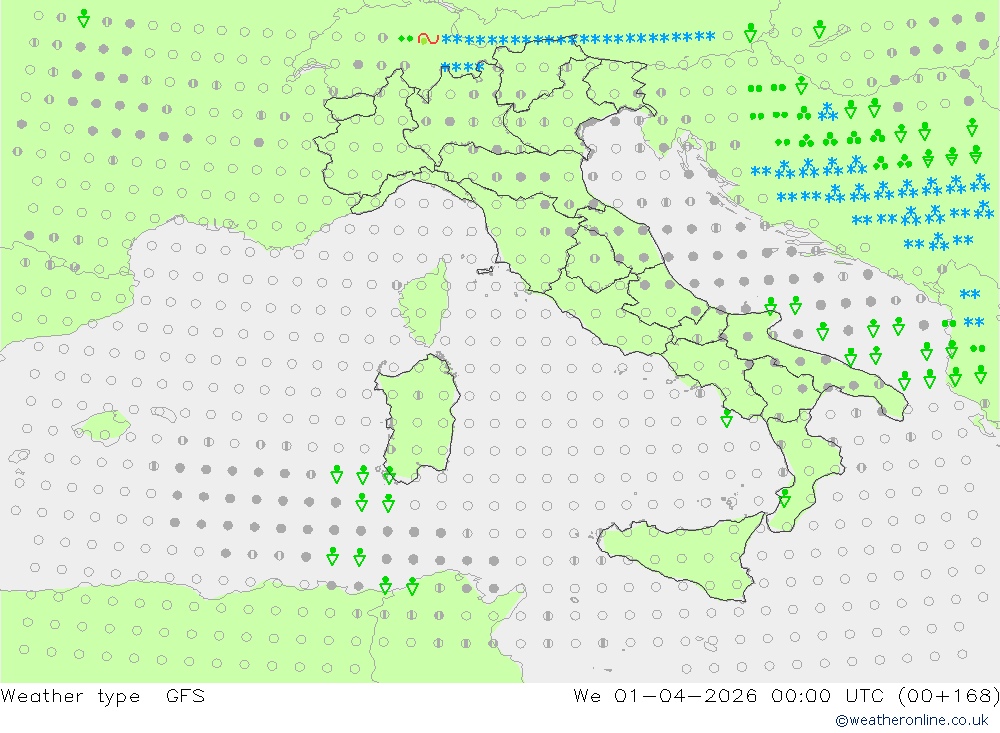Click the 'Weather type GFS' caption
This screenshot has height=733, width=1000.
click(103, 696)
